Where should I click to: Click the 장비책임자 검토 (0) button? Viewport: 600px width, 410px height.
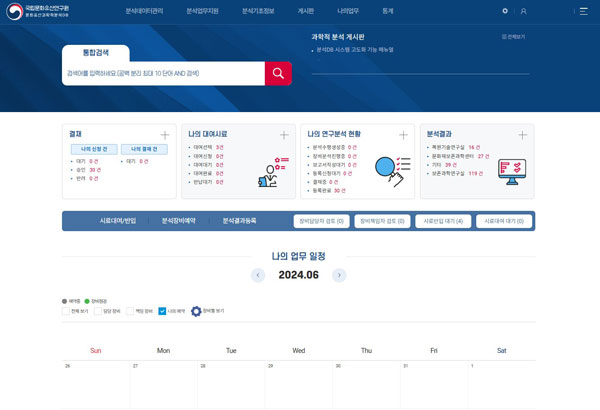(x=382, y=221)
